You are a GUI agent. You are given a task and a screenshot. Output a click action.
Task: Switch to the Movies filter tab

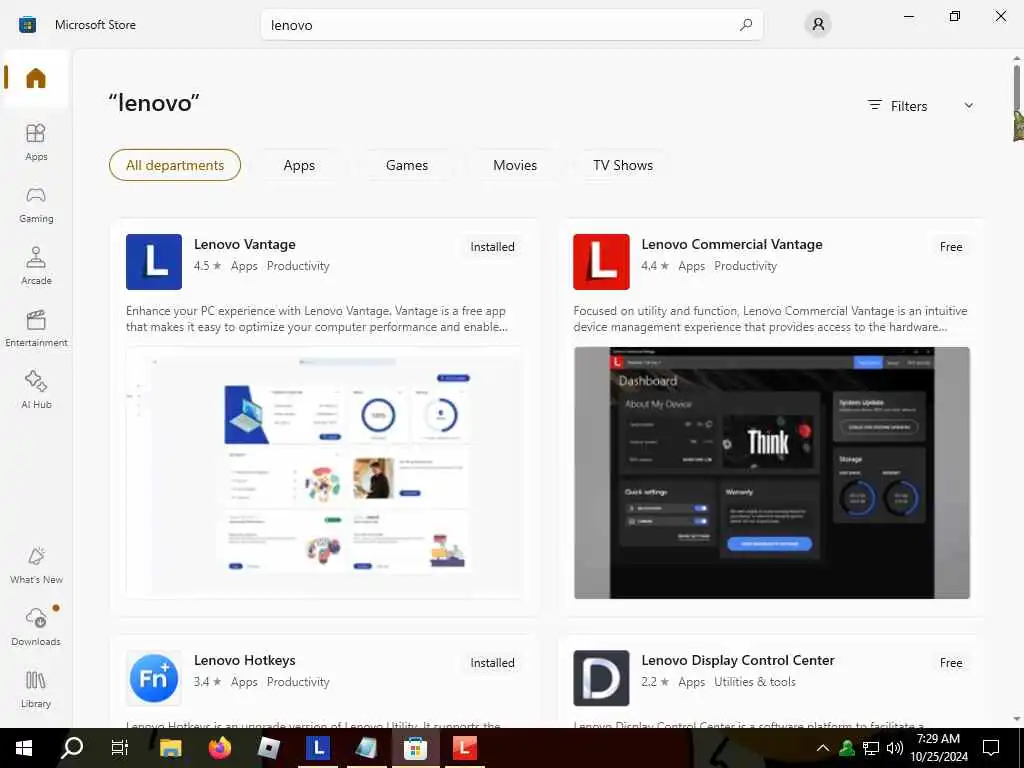(515, 165)
